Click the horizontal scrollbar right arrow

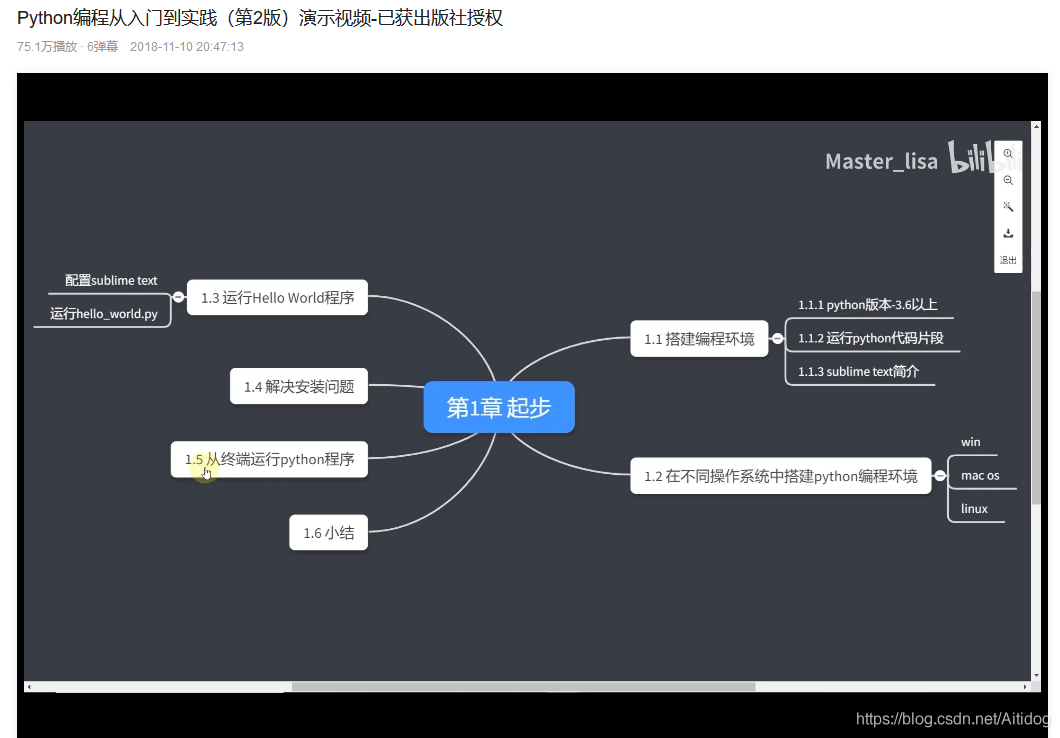(1026, 687)
